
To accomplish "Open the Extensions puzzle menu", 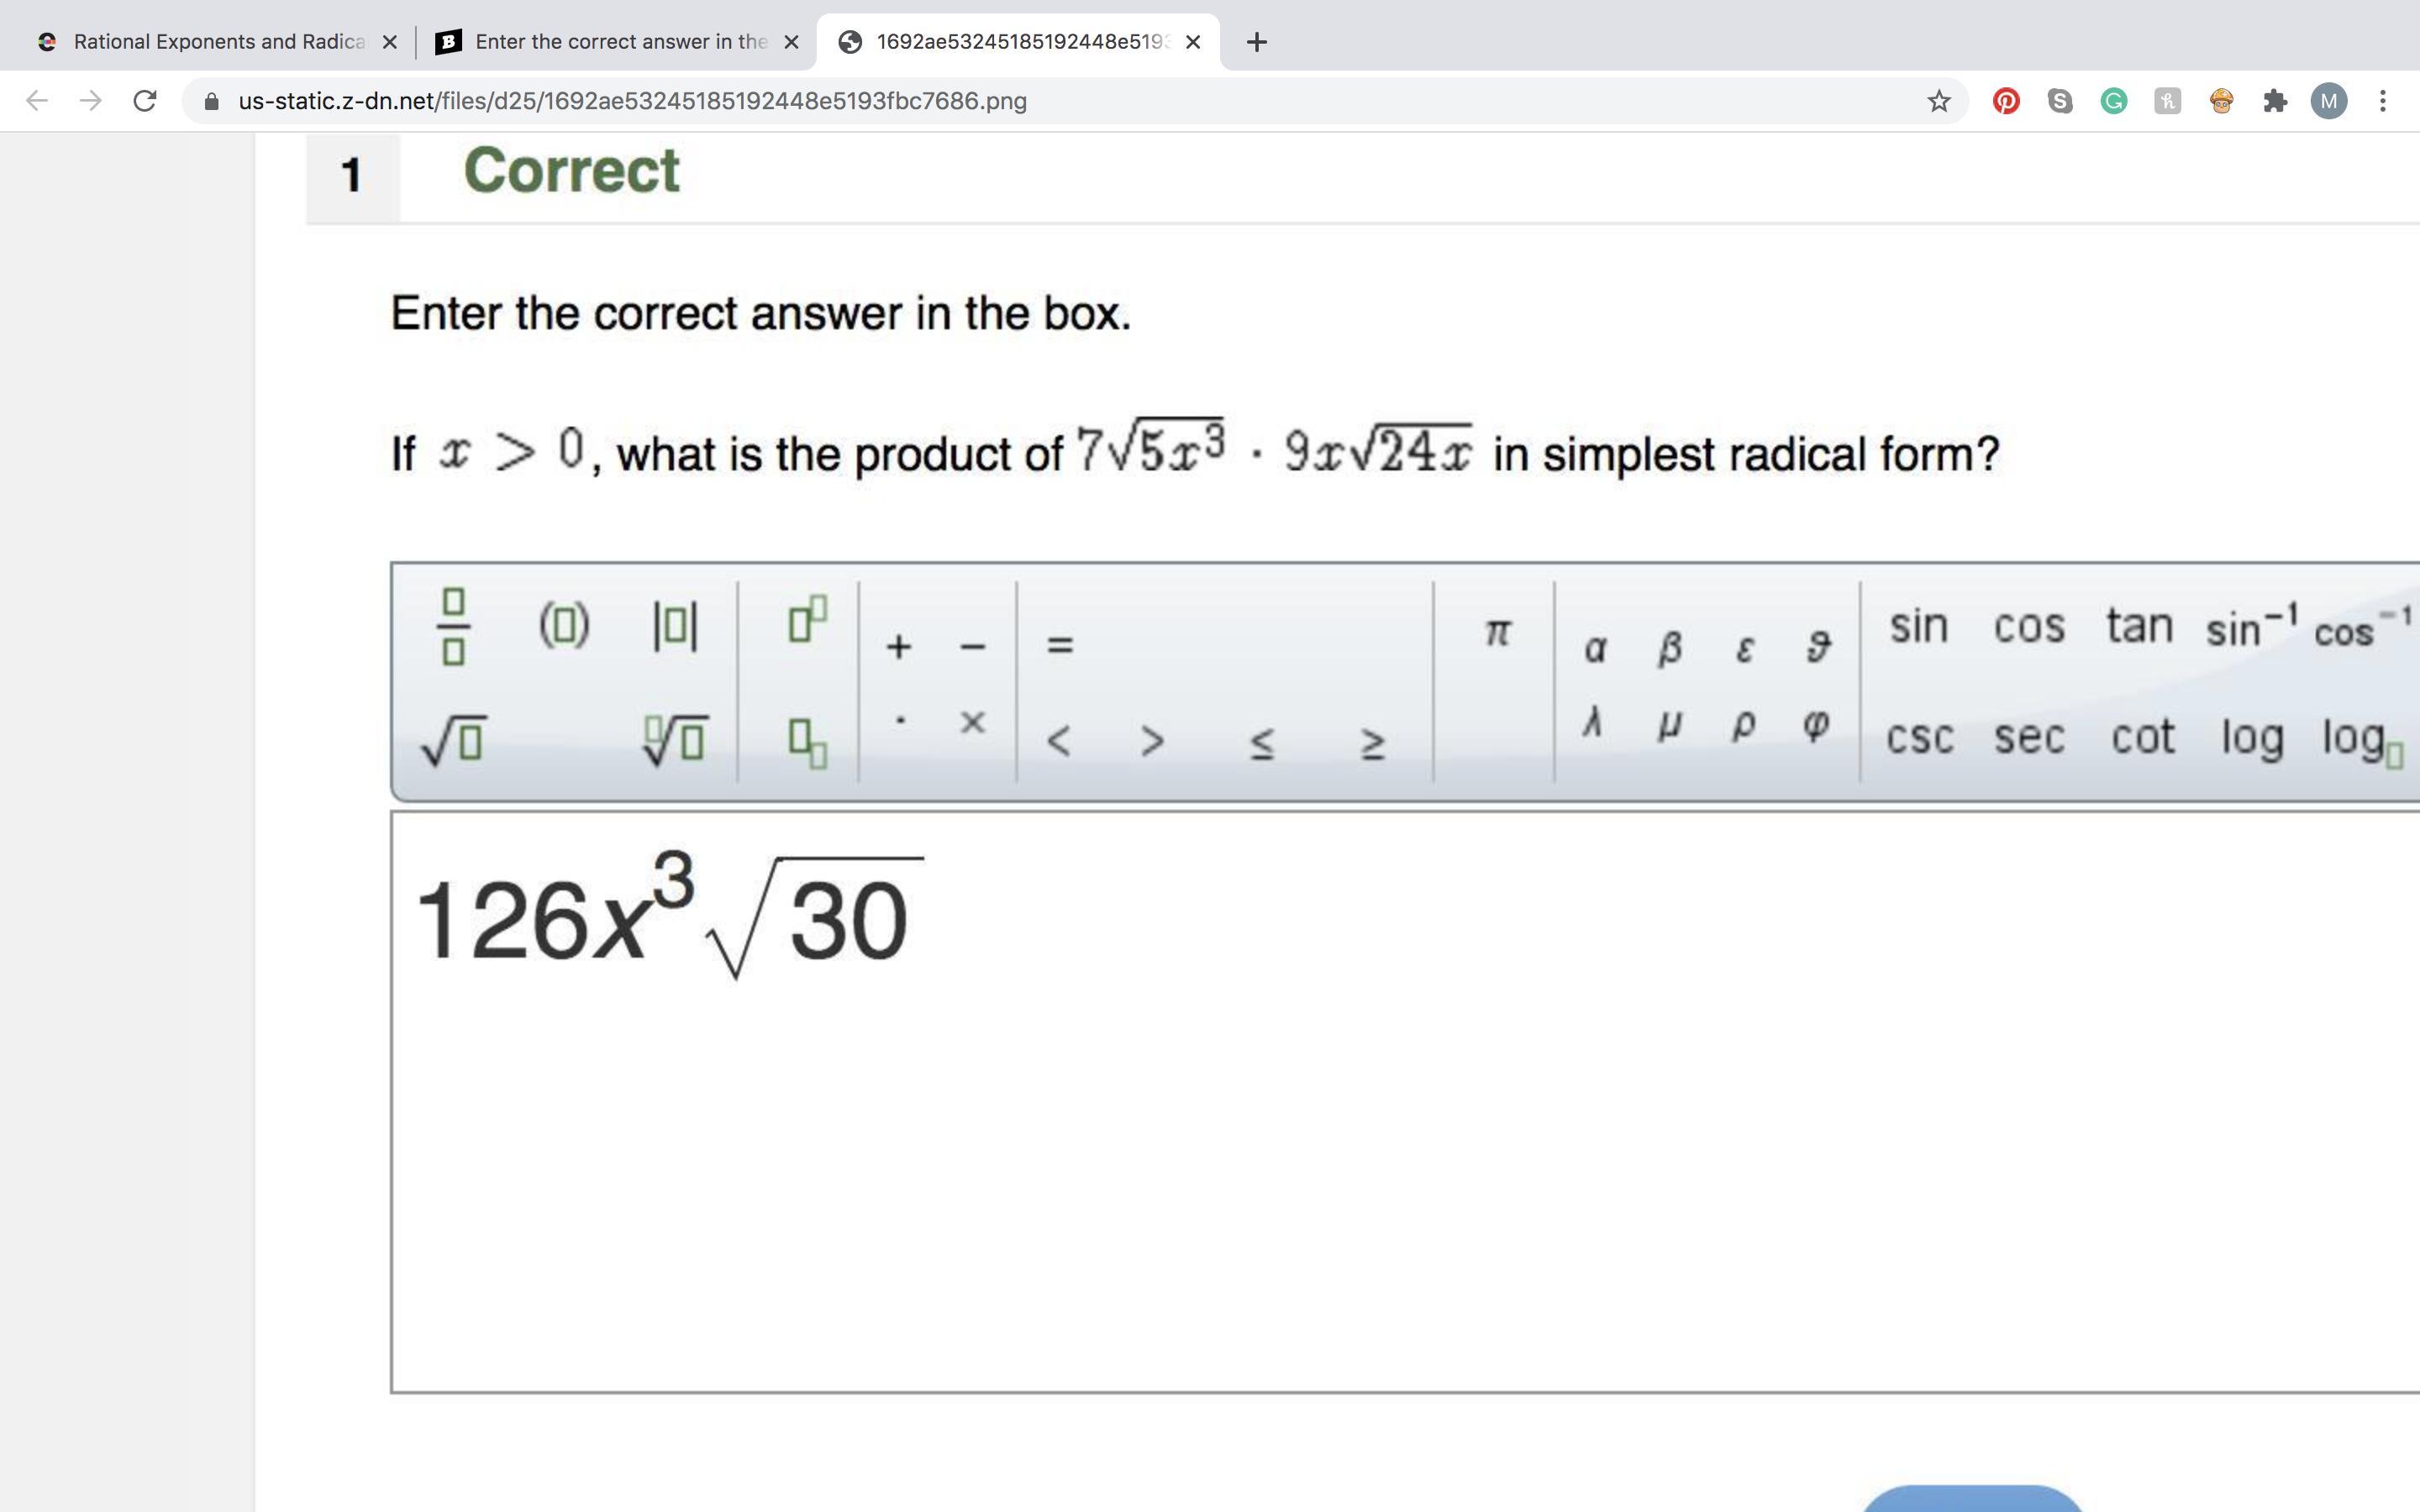I will click(x=2275, y=101).
